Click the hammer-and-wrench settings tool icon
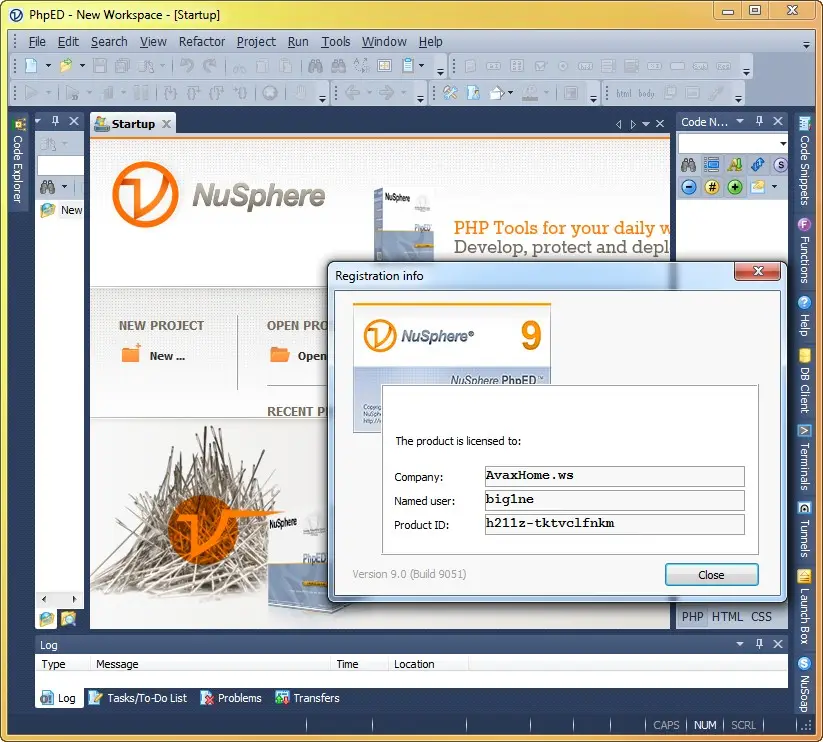The height and width of the screenshot is (742, 823). (450, 93)
